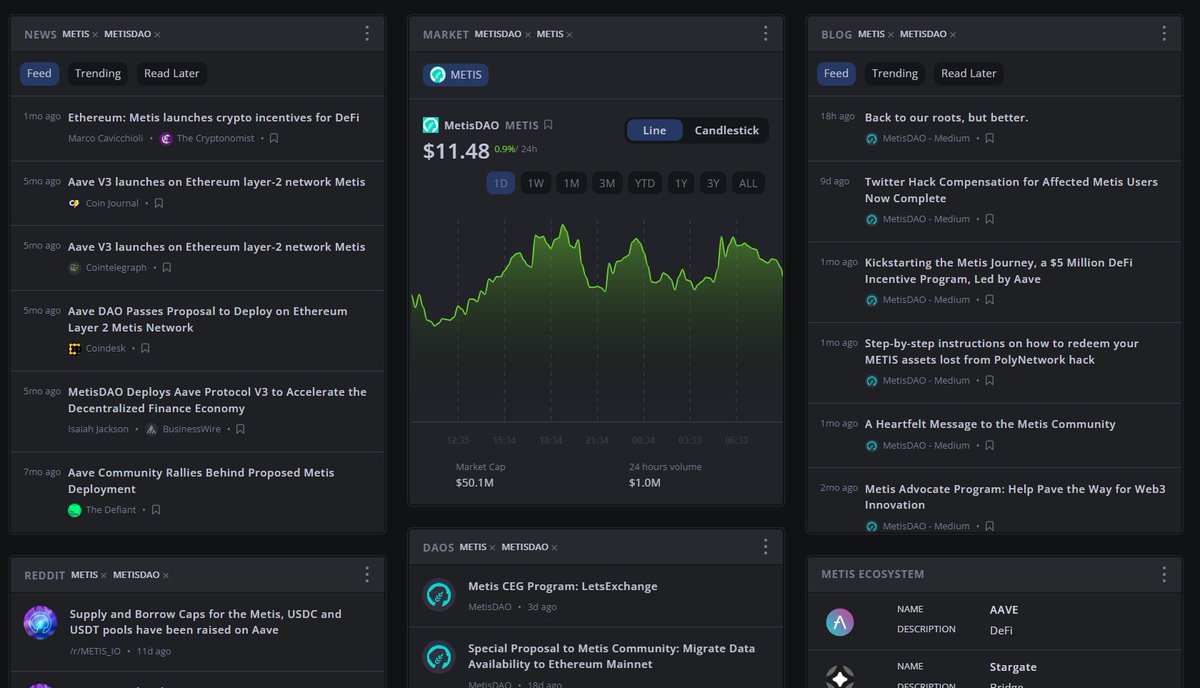The width and height of the screenshot is (1200, 688).
Task: Open the Blog panel Feed tab
Action: click(x=837, y=74)
